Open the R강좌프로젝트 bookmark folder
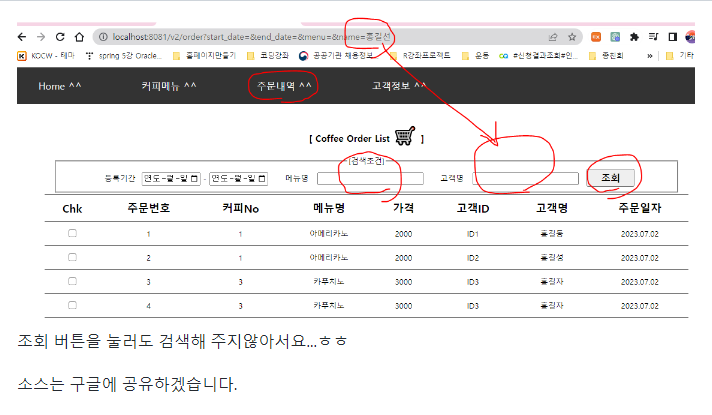 point(420,56)
